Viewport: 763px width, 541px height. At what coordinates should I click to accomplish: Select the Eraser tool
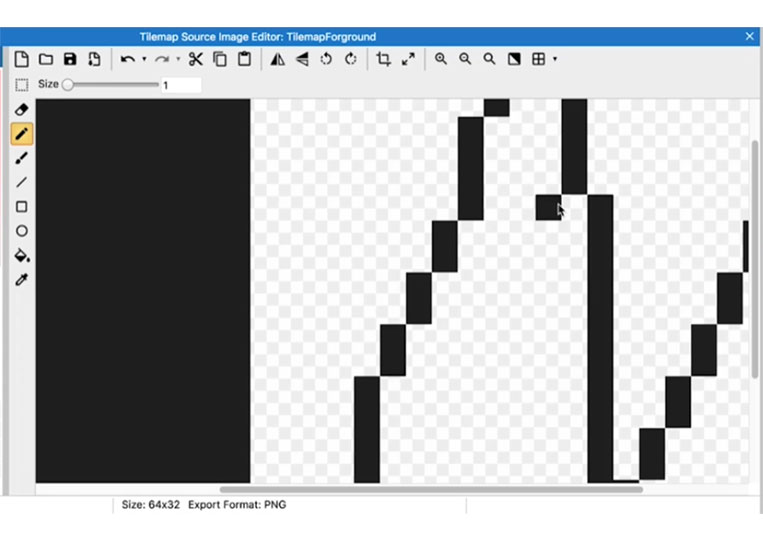[21, 109]
